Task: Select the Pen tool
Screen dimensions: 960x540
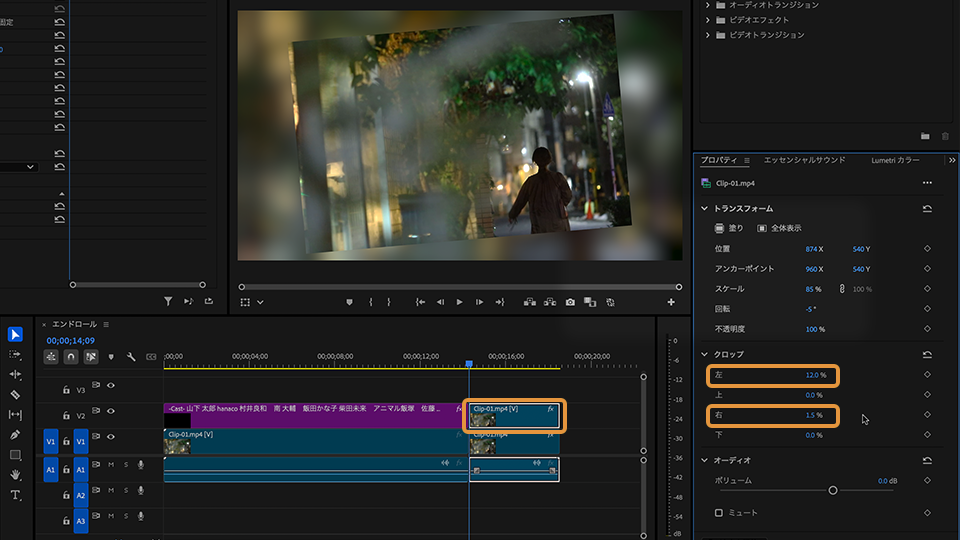Action: tap(15, 435)
